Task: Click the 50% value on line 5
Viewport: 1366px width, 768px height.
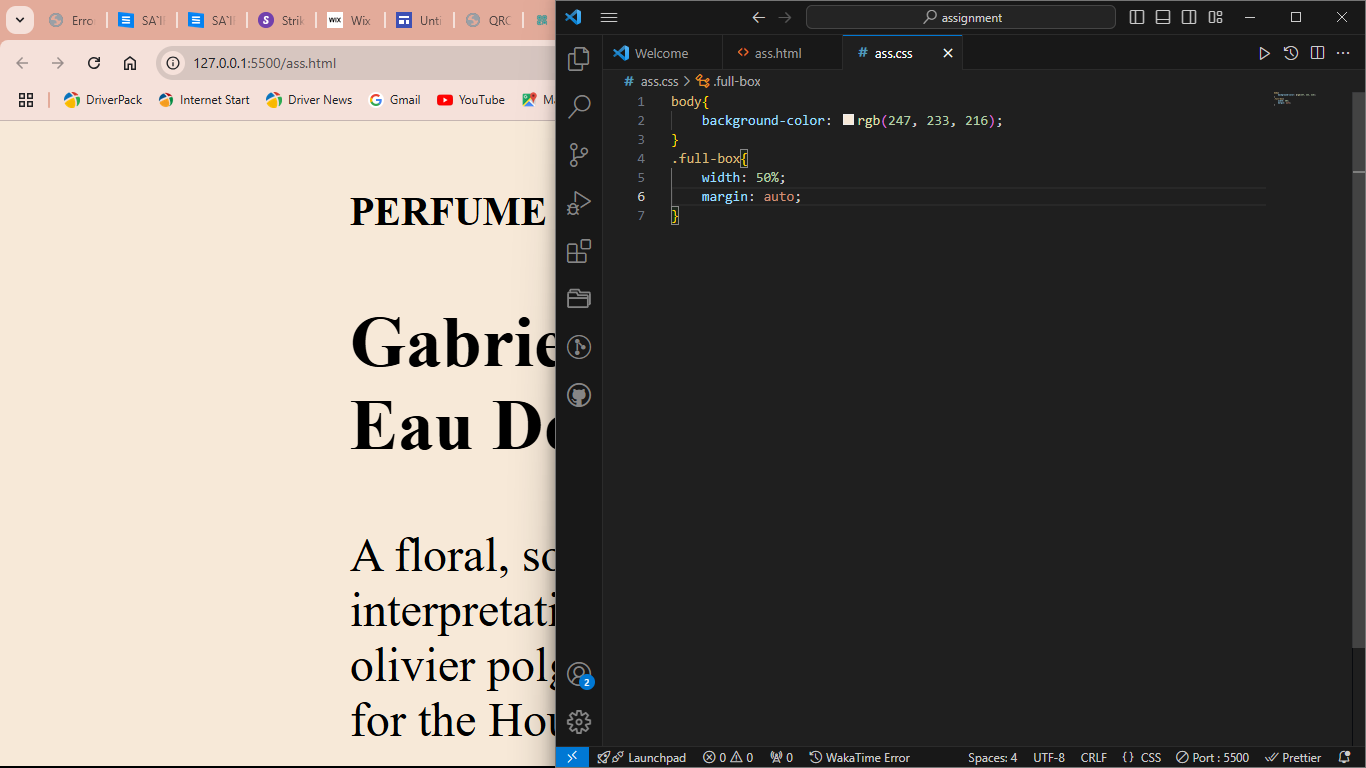Action: [x=767, y=177]
